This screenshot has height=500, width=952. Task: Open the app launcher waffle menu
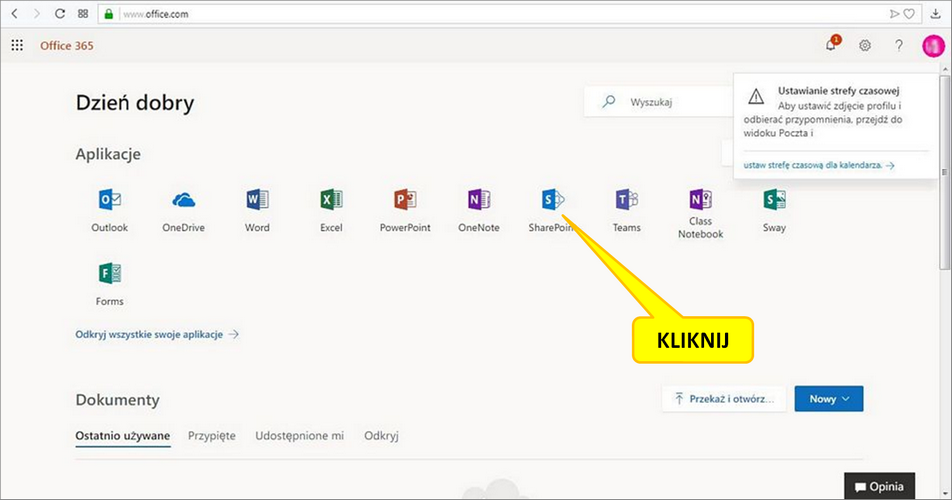tap(17, 45)
